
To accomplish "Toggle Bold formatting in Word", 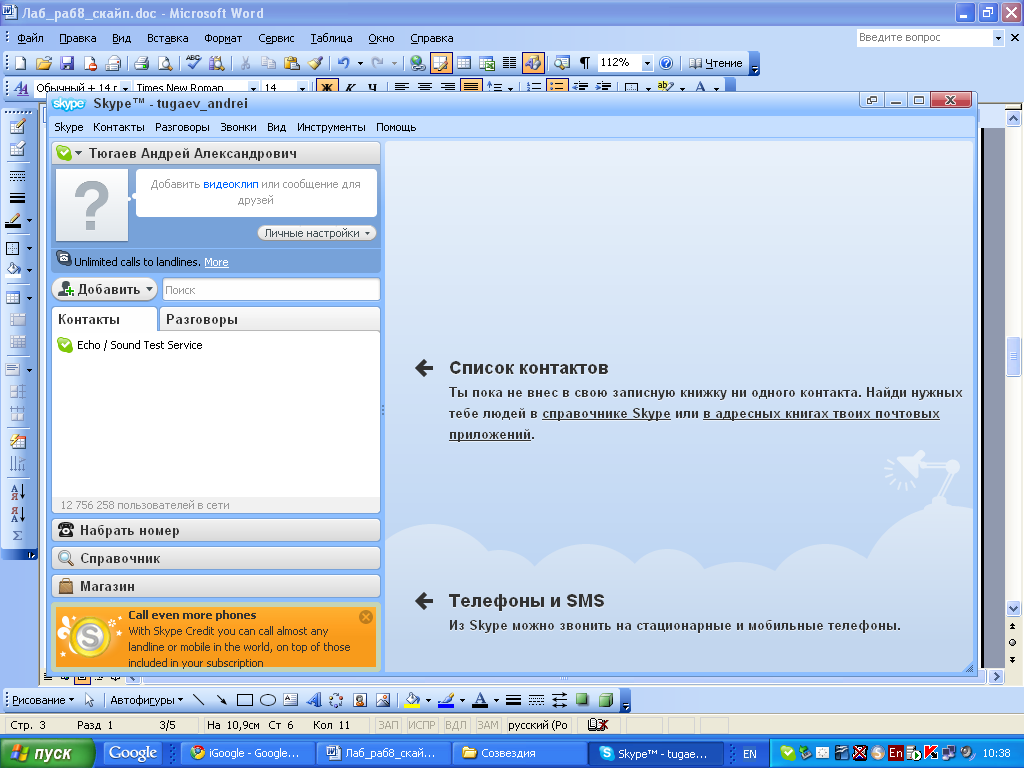I will 327,87.
